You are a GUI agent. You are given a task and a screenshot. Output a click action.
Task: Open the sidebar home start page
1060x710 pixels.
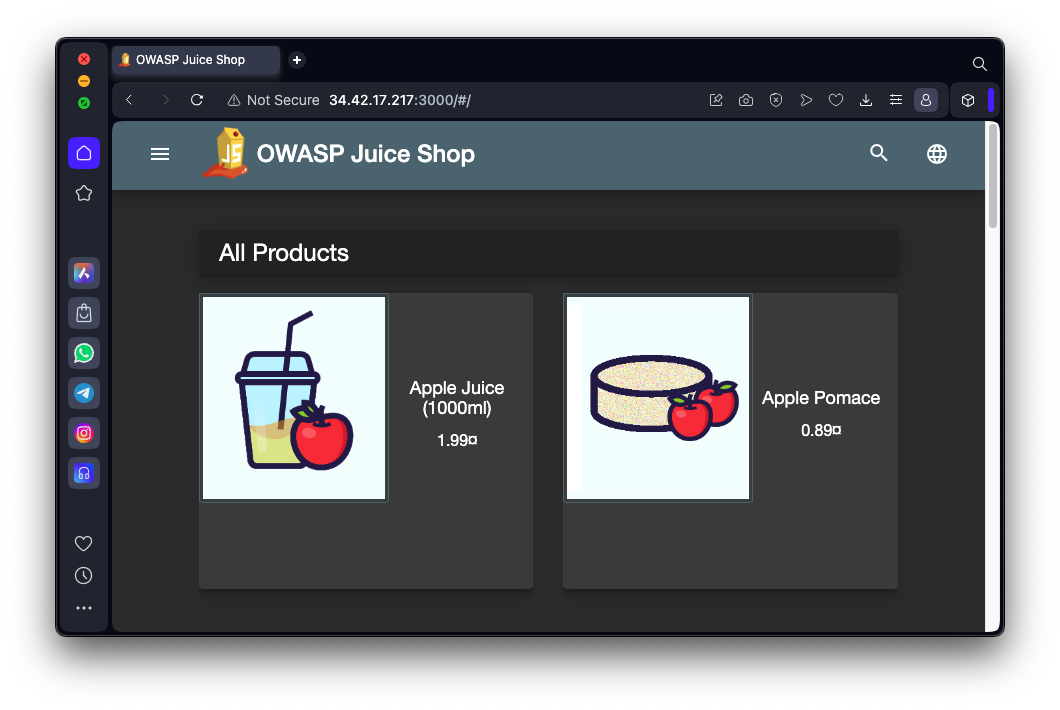tap(84, 153)
